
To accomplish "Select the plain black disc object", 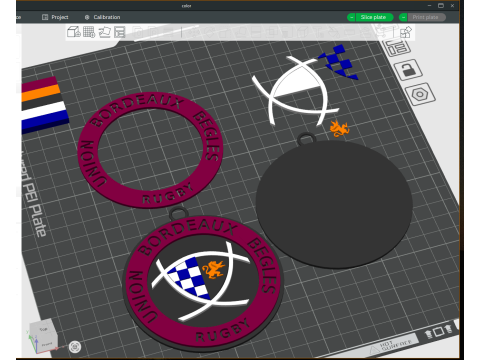I will 334,203.
